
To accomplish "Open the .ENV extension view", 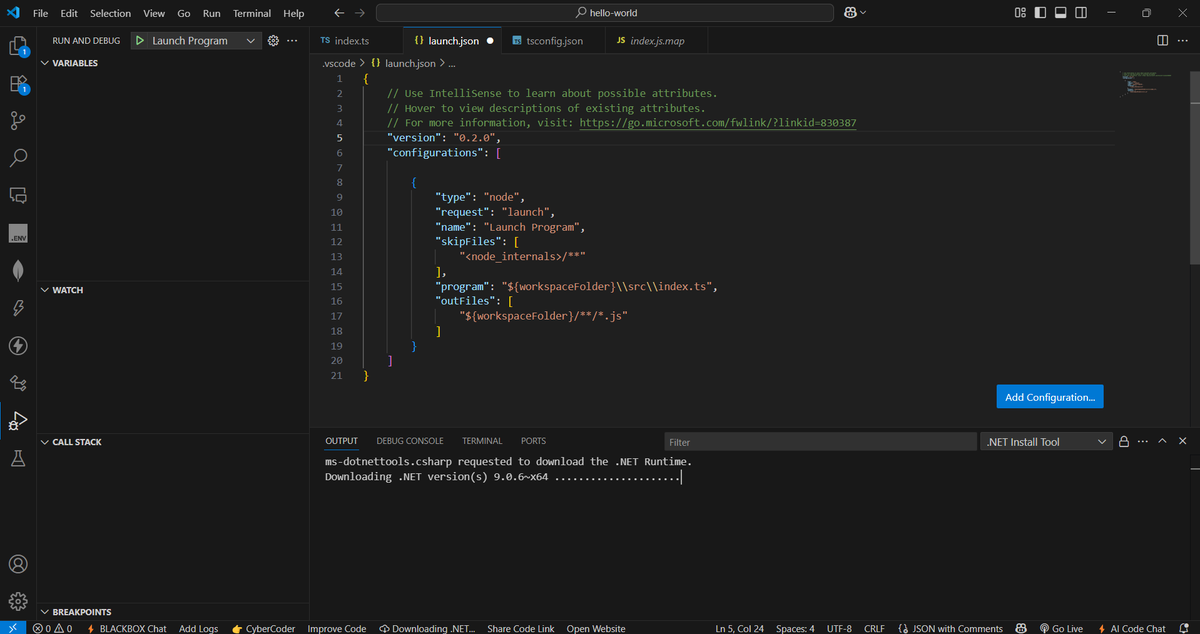I will coord(17,233).
